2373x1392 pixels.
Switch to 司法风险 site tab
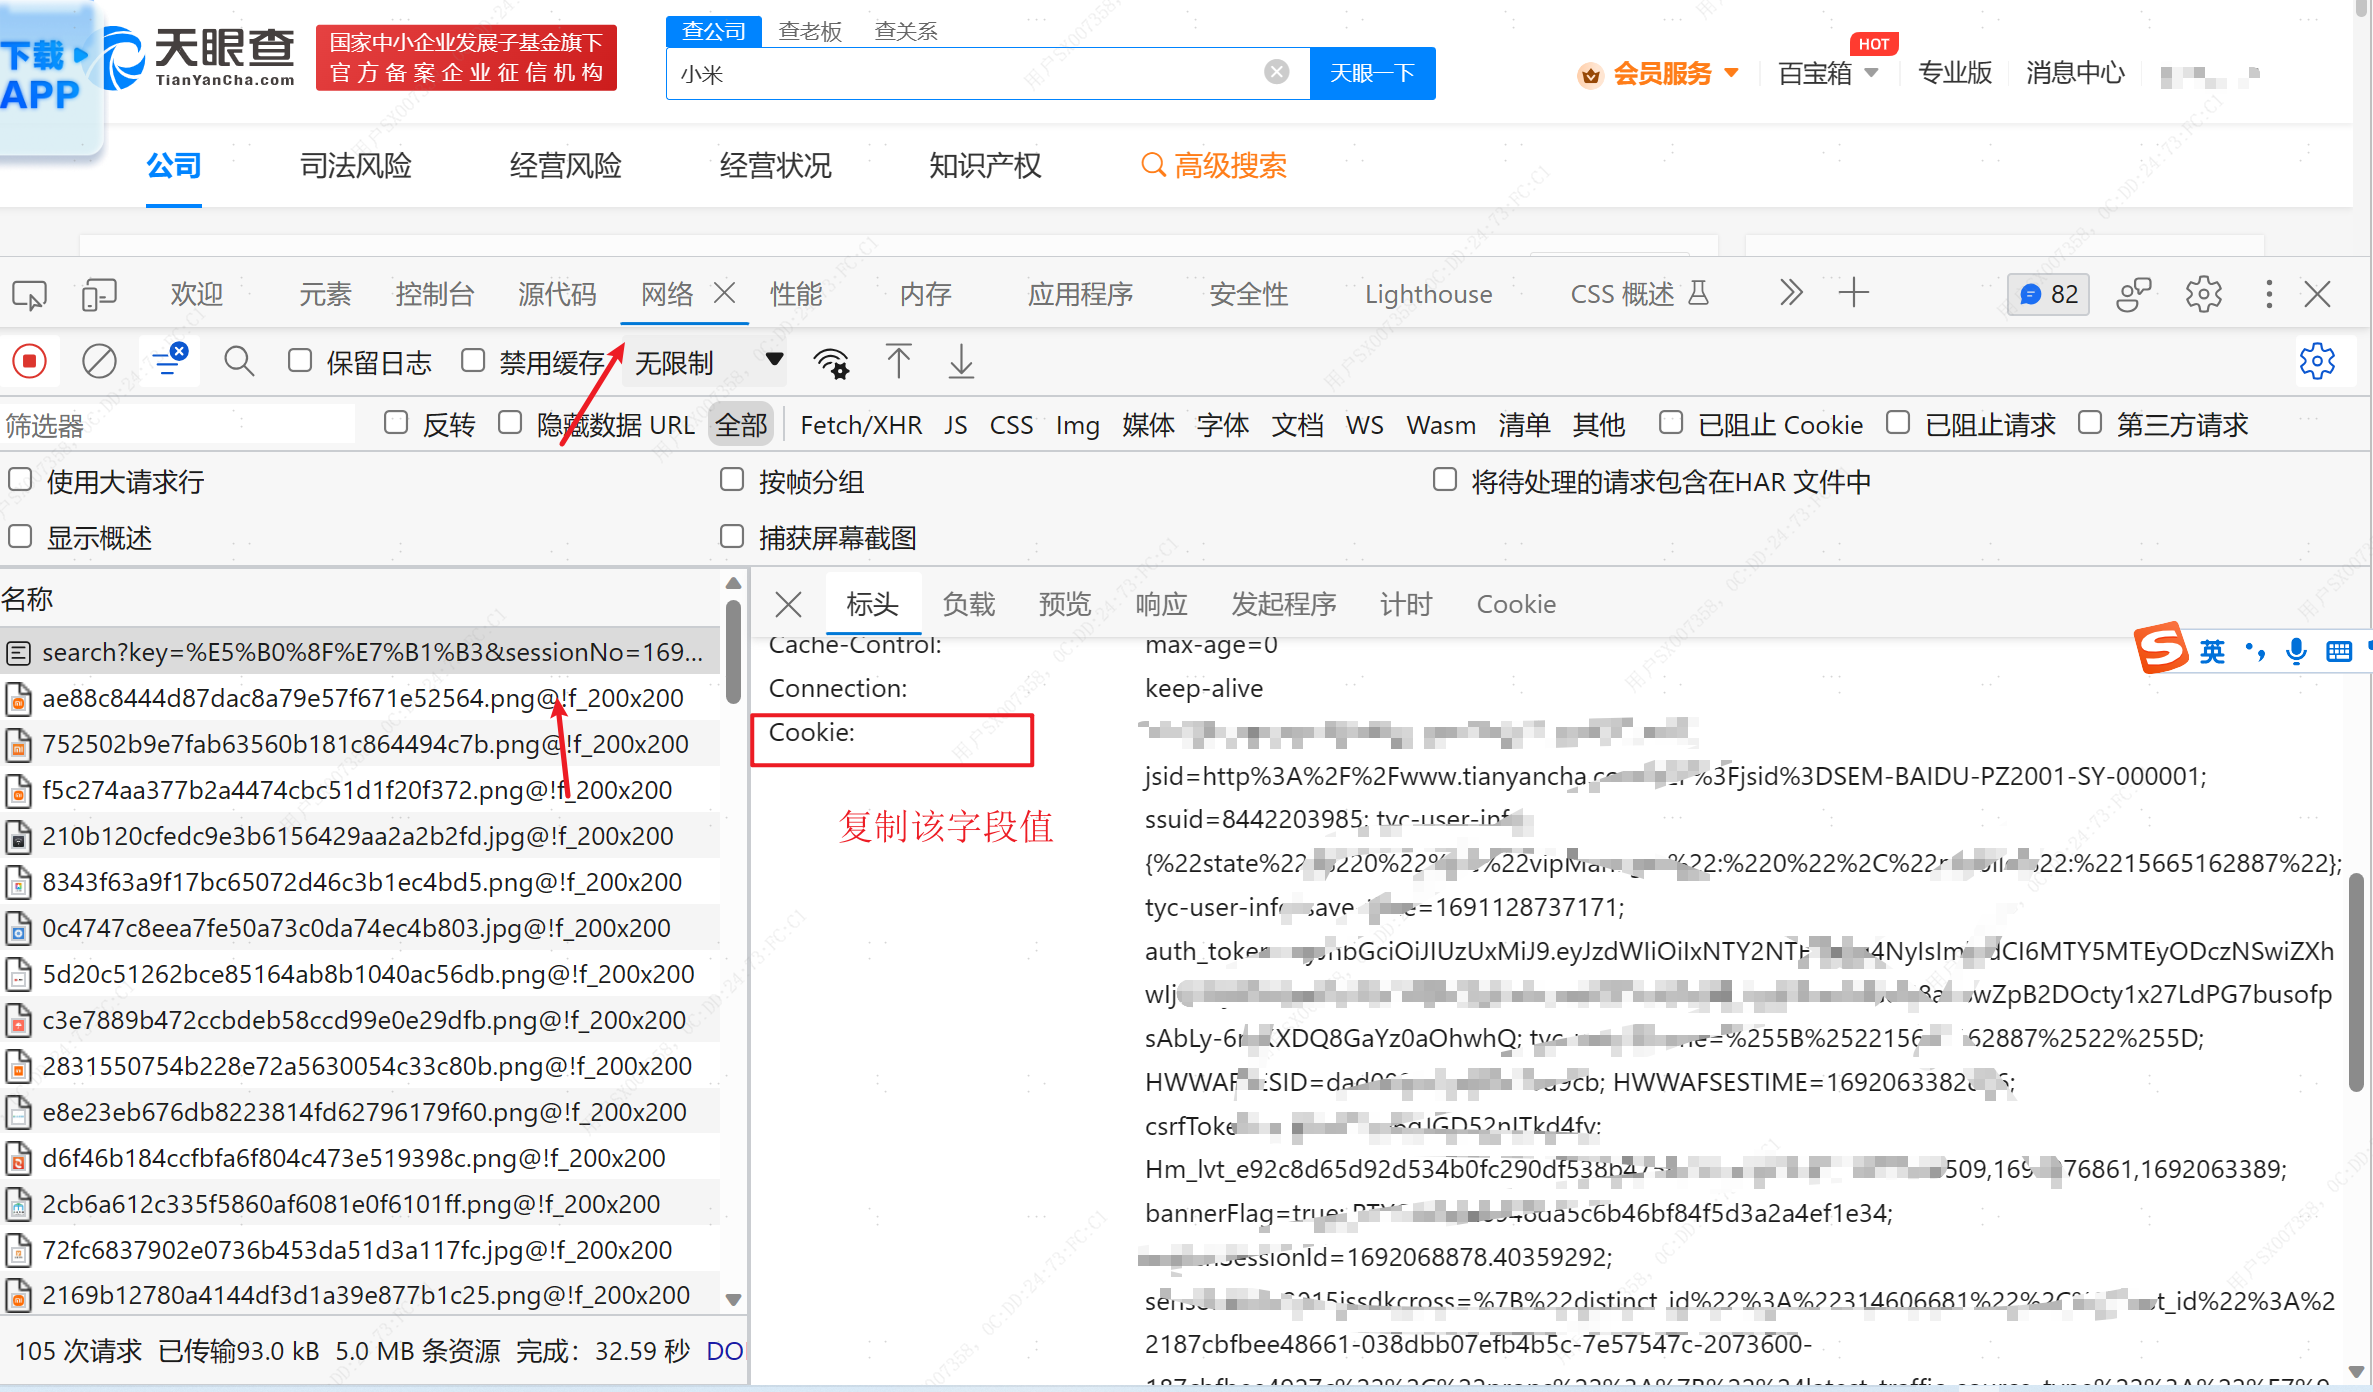[356, 165]
